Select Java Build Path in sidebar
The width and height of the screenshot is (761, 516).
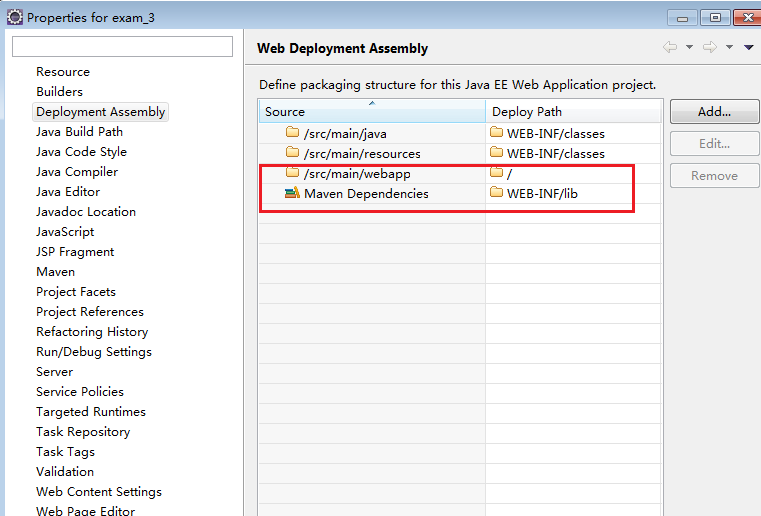point(79,131)
